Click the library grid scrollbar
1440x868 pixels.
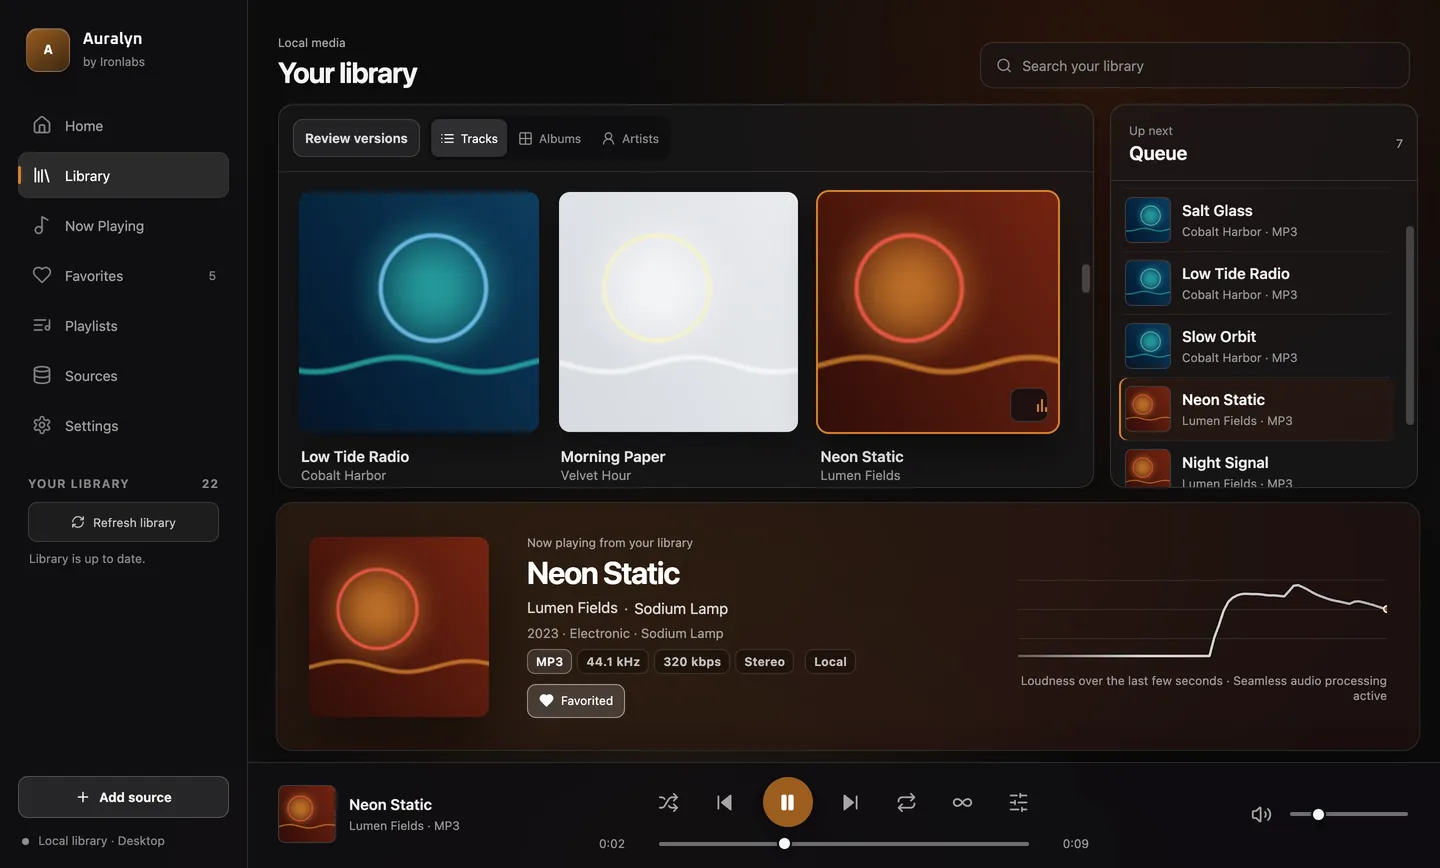tap(1086, 278)
